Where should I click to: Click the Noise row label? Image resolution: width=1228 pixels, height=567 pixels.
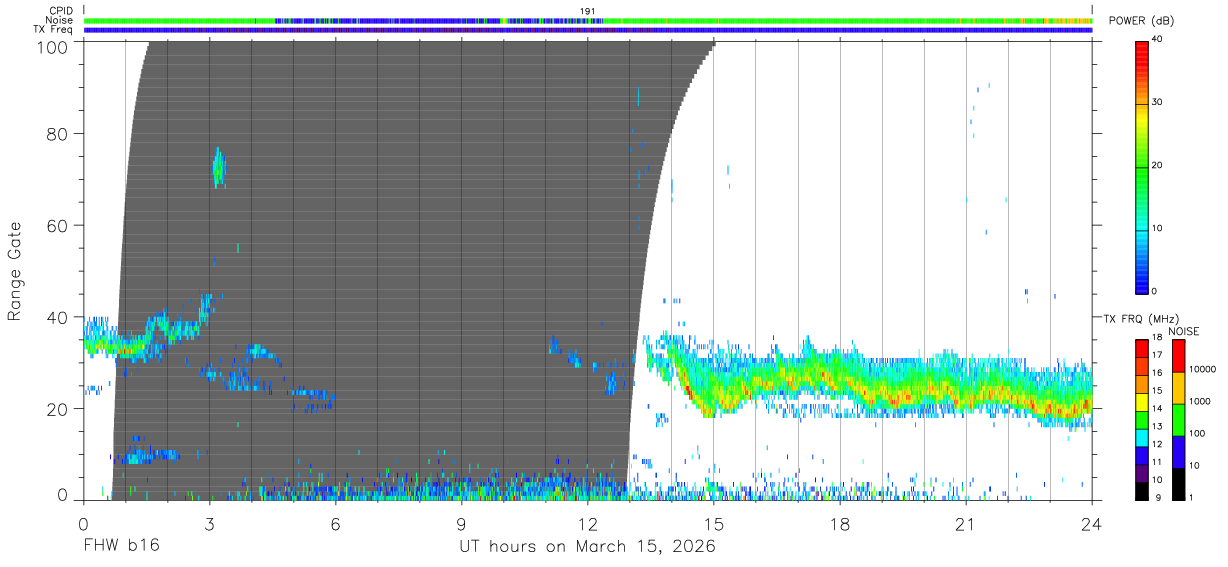click(59, 20)
